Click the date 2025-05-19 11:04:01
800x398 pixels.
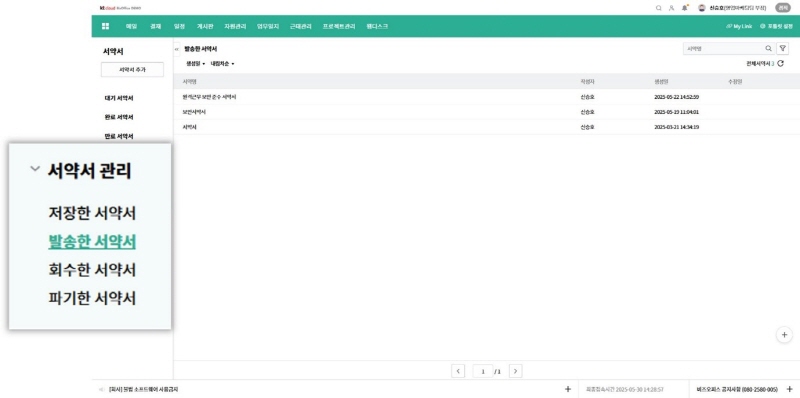(x=677, y=112)
